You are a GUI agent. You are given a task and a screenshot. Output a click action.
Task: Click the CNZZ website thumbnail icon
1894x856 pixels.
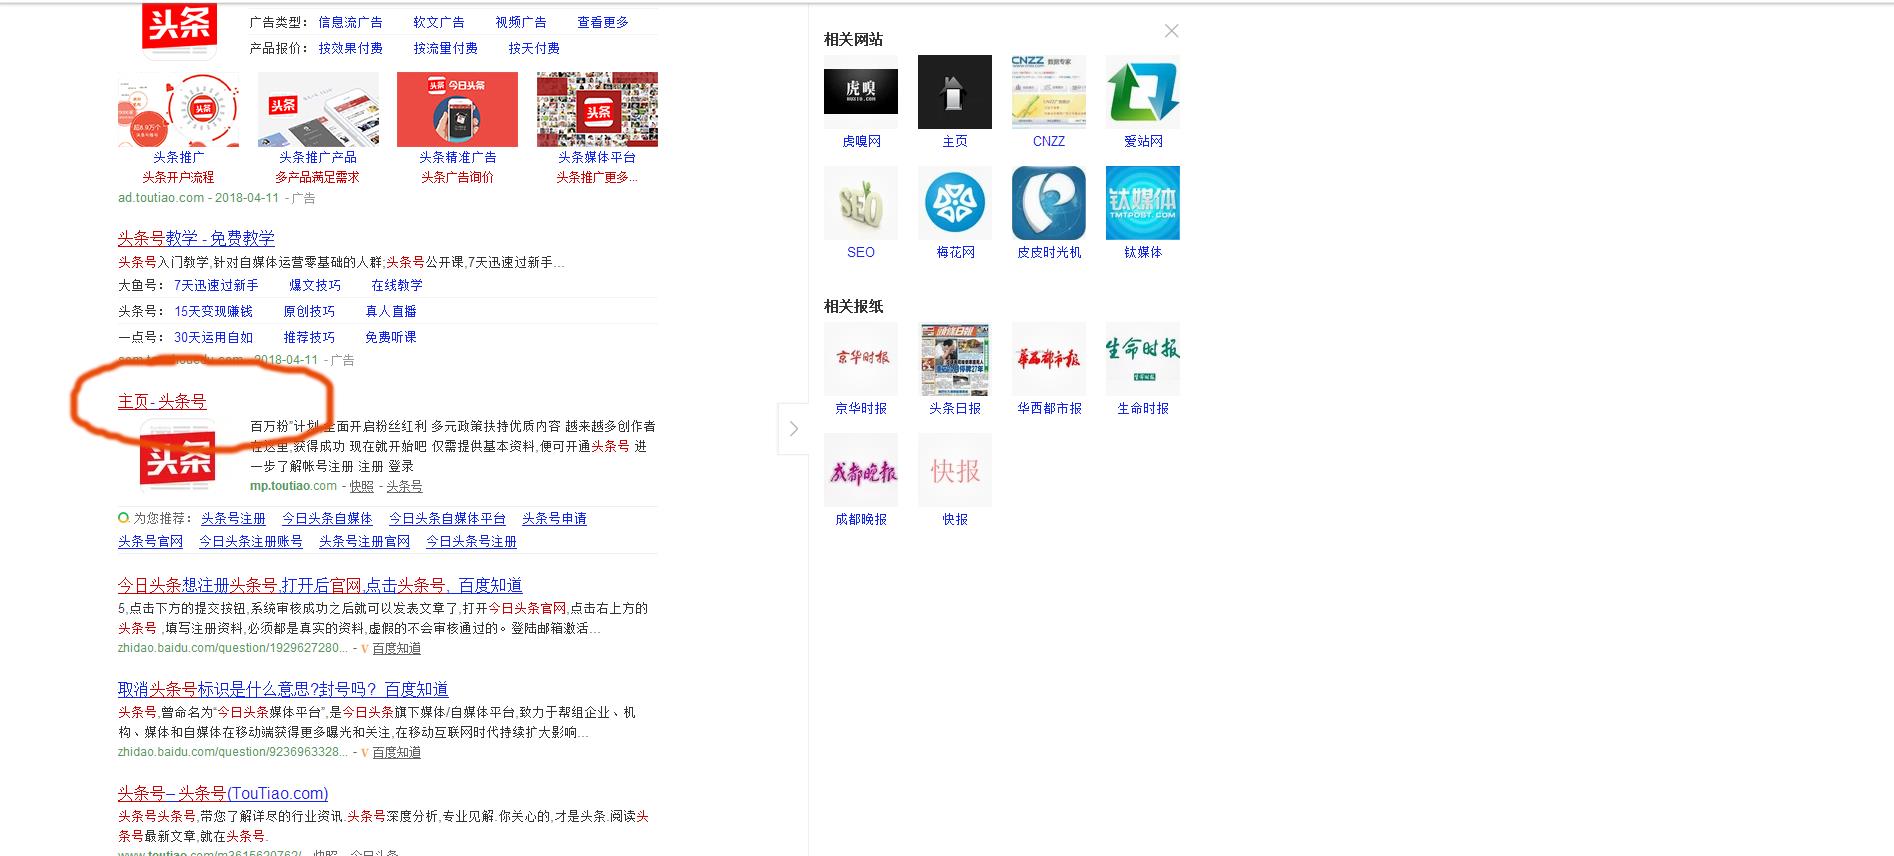[x=1048, y=92]
